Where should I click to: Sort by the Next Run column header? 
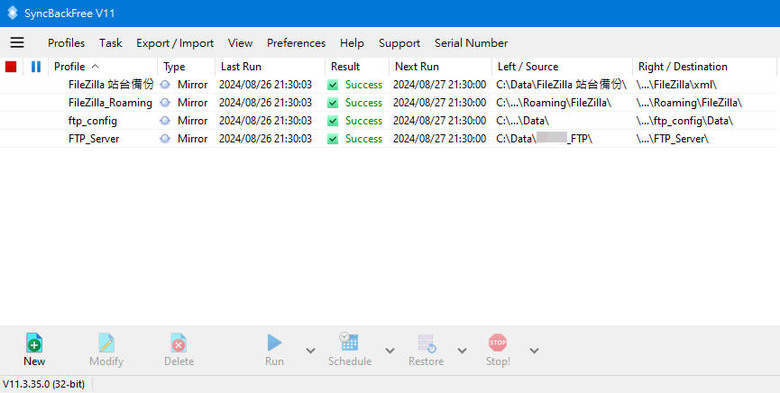pos(441,67)
